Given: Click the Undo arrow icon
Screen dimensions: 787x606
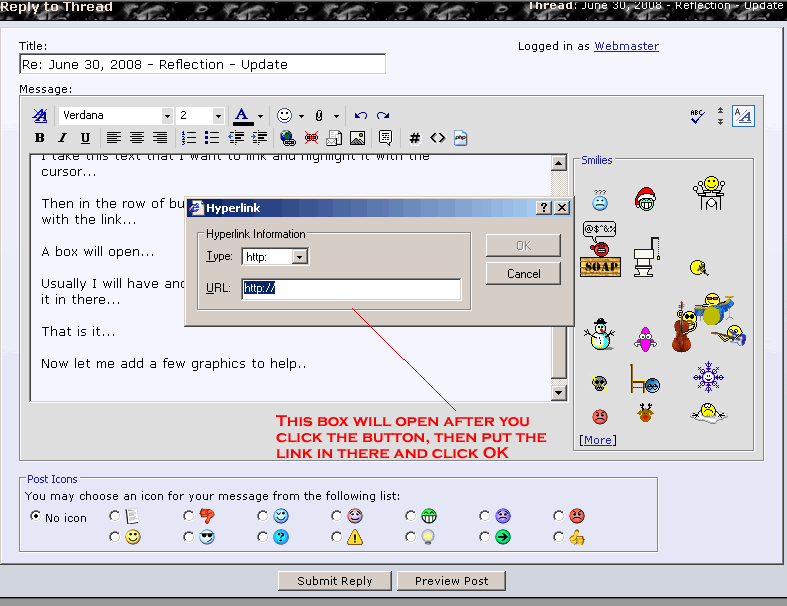Looking at the screenshot, I should coord(361,116).
